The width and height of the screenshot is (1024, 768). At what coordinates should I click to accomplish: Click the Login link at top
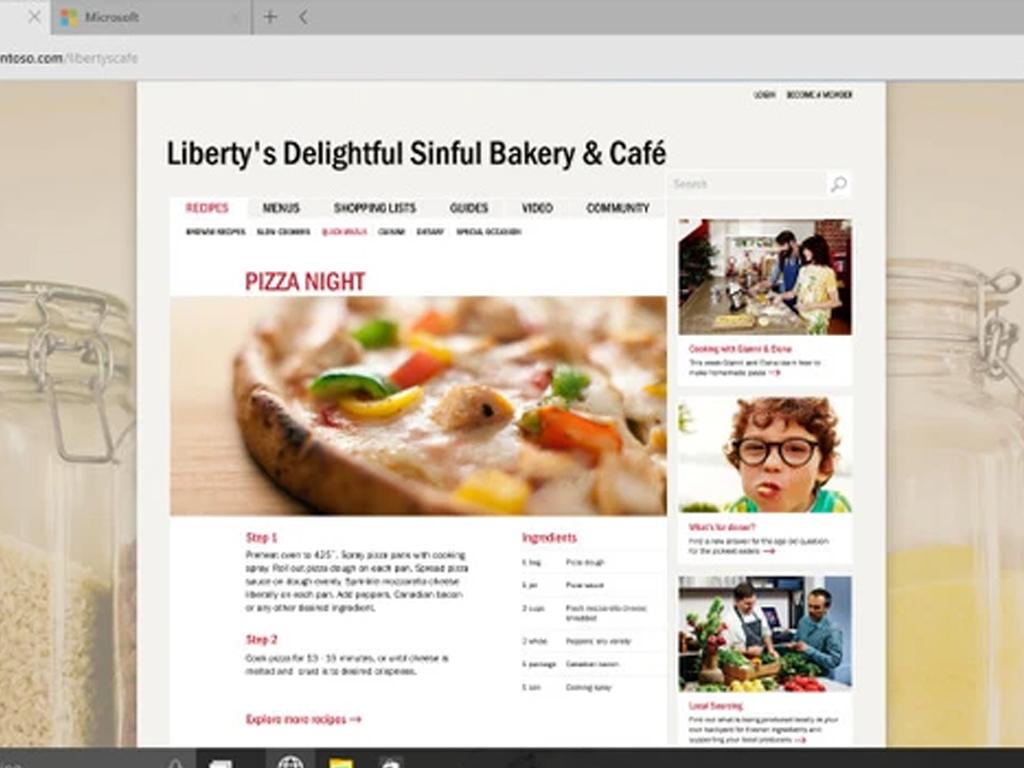[764, 95]
